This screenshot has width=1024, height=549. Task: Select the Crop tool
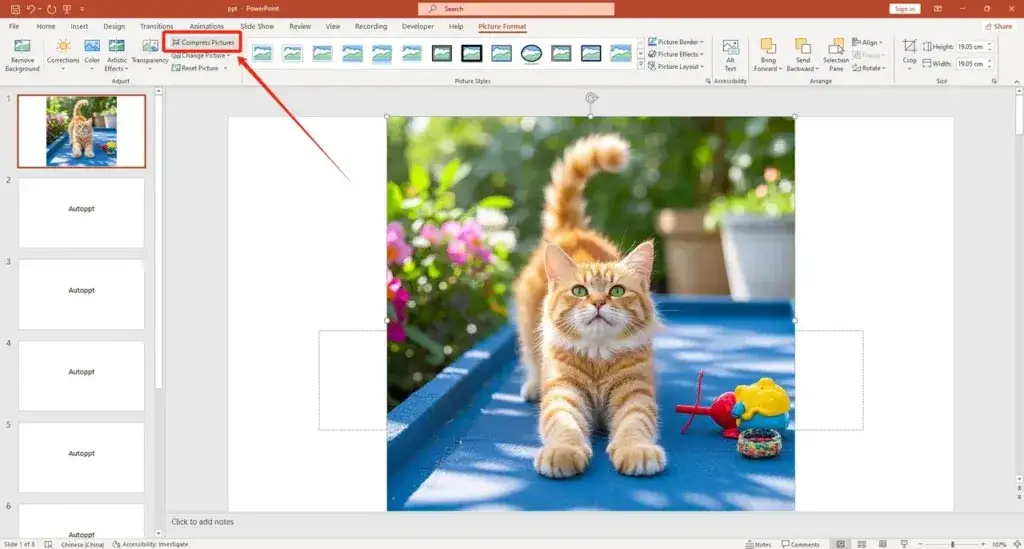[910, 55]
